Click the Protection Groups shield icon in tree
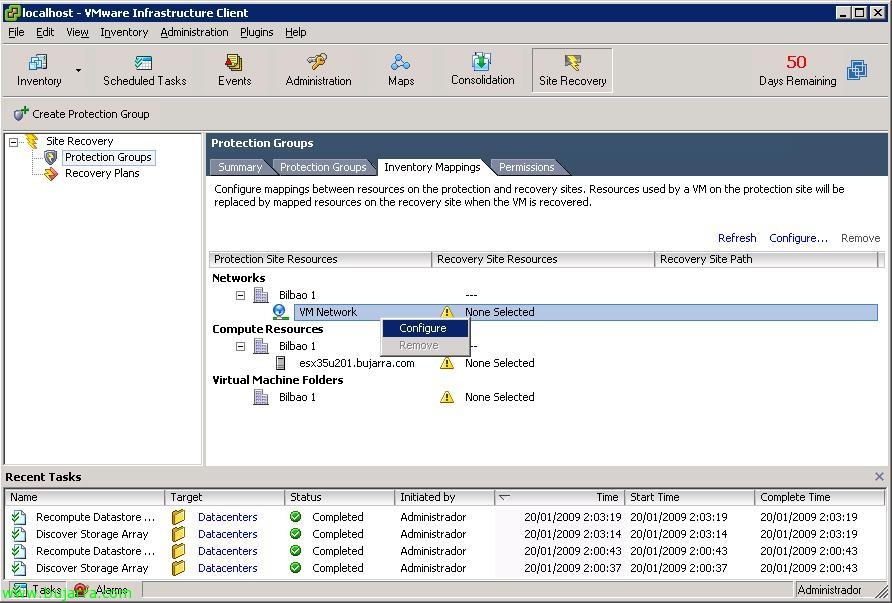892x603 pixels. point(51,157)
